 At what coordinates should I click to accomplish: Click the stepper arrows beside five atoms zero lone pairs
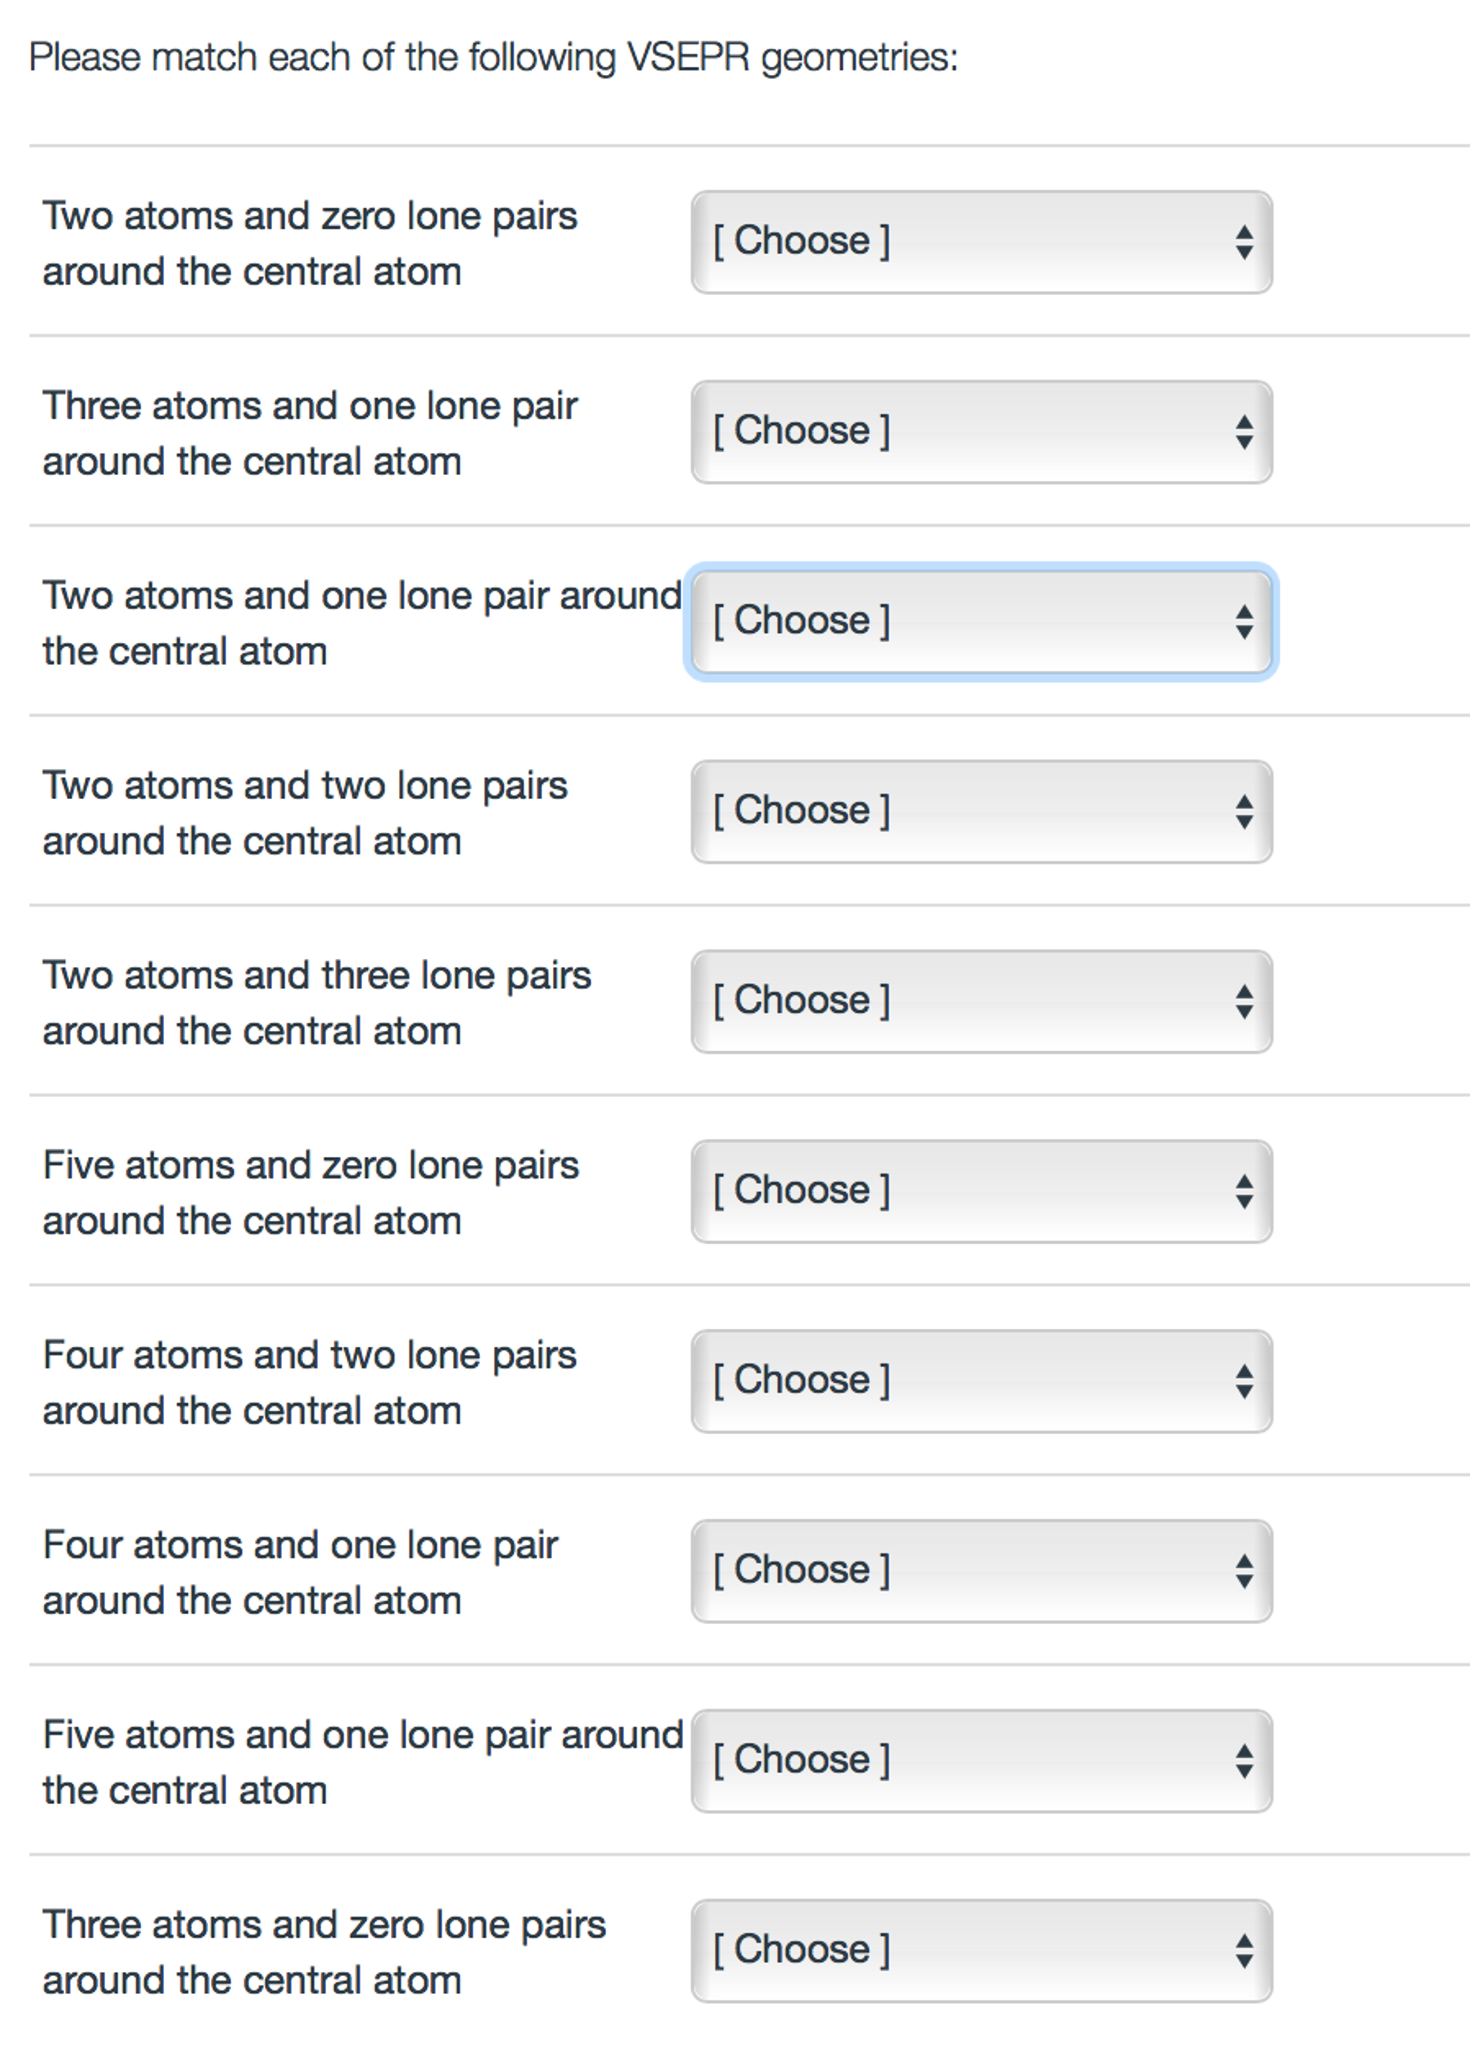tap(1243, 1190)
